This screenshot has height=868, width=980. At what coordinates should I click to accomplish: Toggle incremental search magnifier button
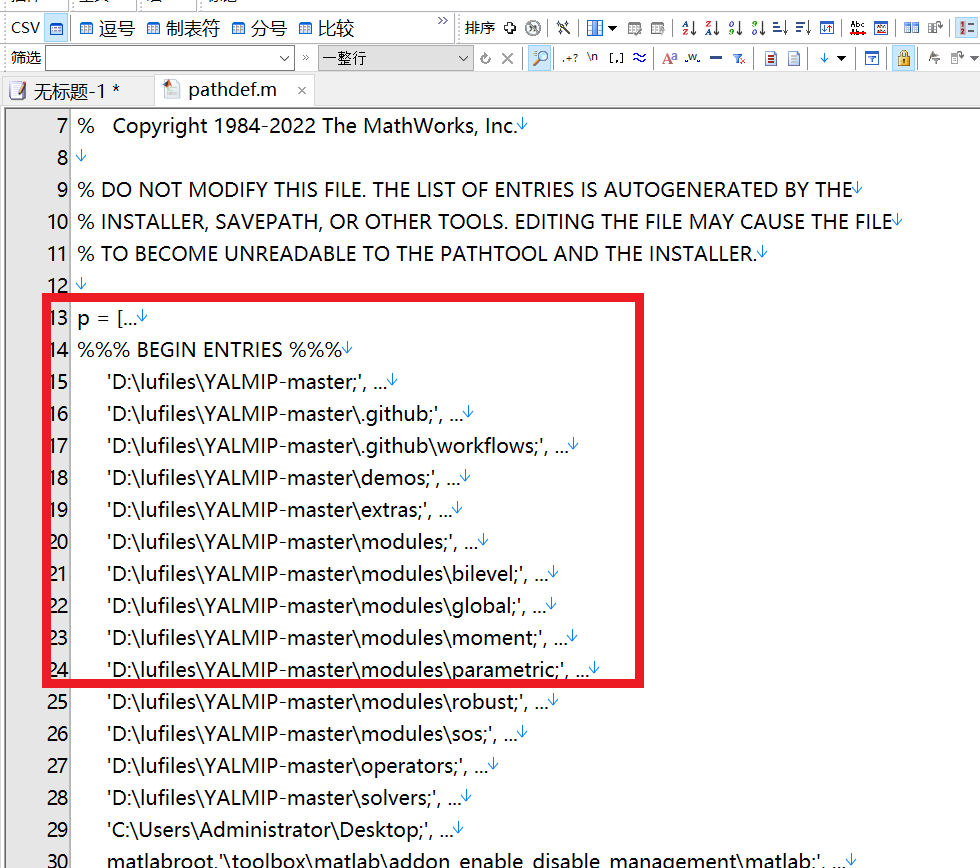click(x=539, y=59)
